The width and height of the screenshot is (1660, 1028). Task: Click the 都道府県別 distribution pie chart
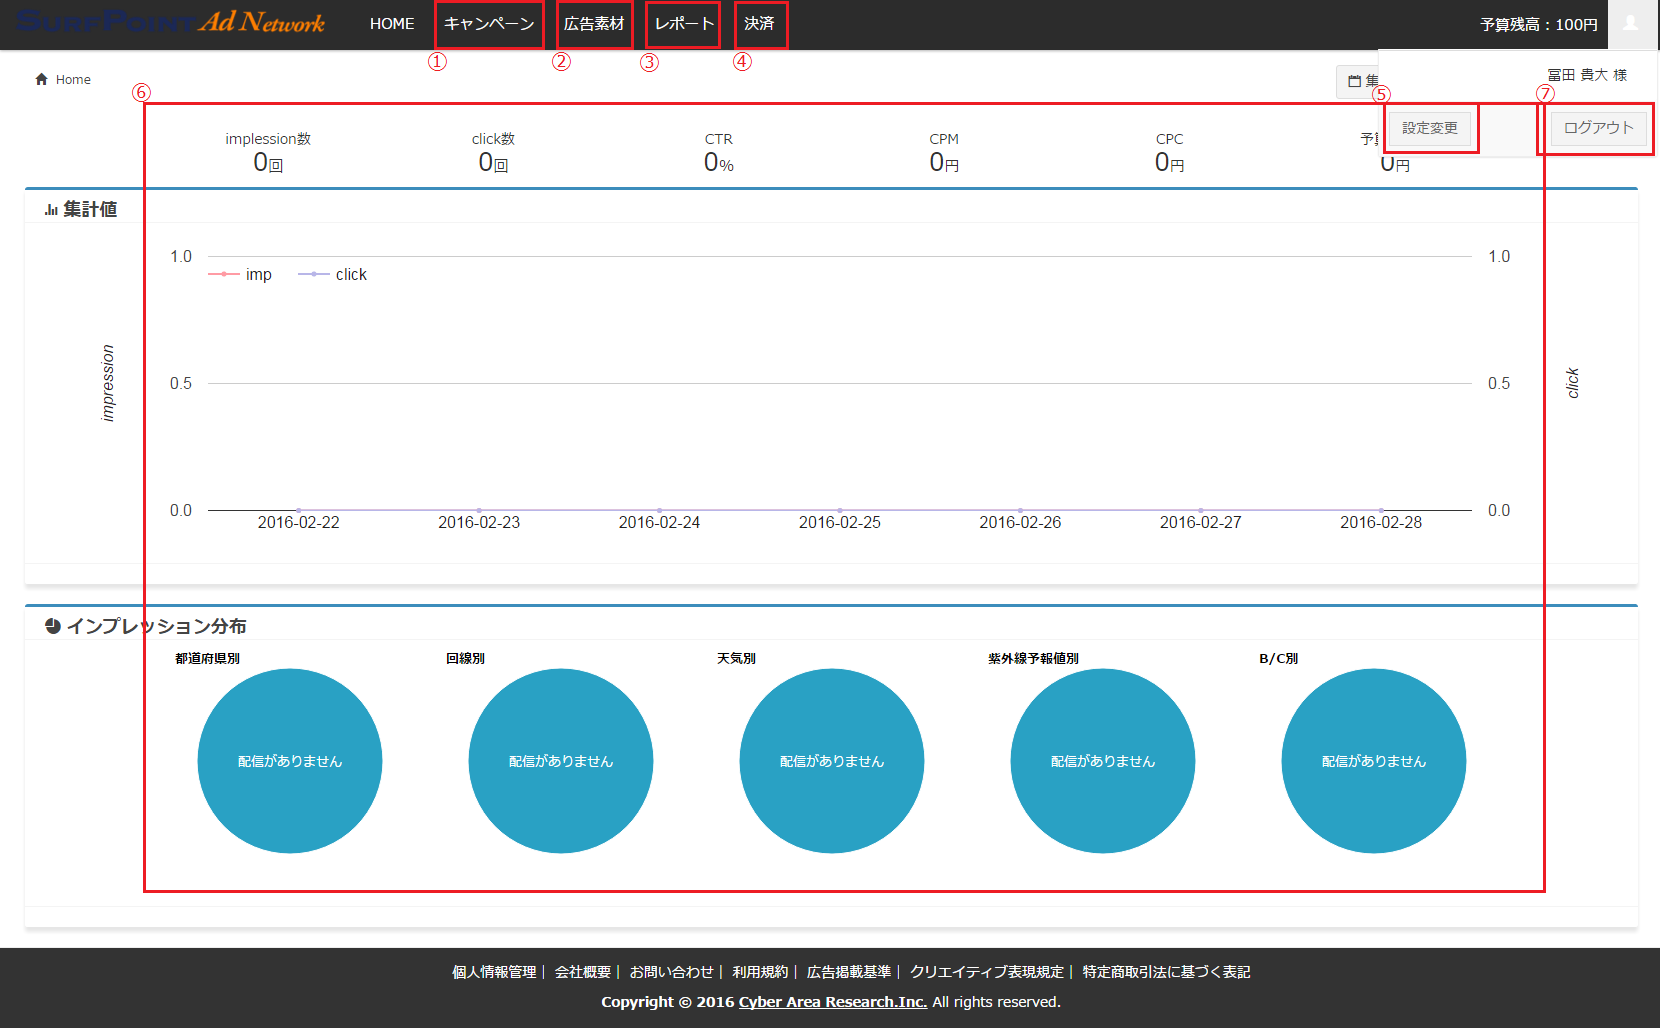pos(290,761)
